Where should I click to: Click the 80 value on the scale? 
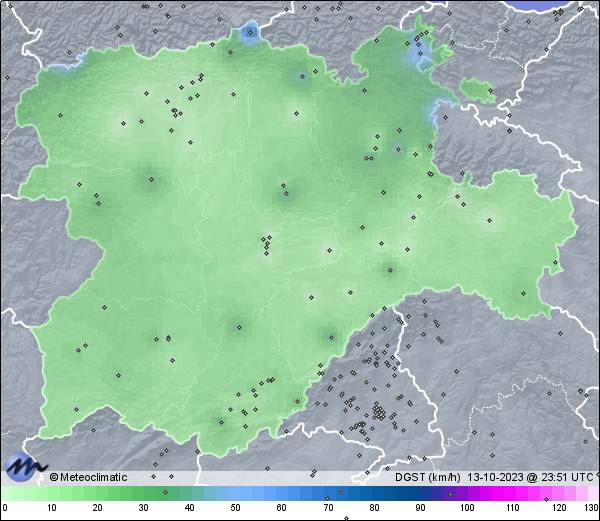click(x=375, y=508)
